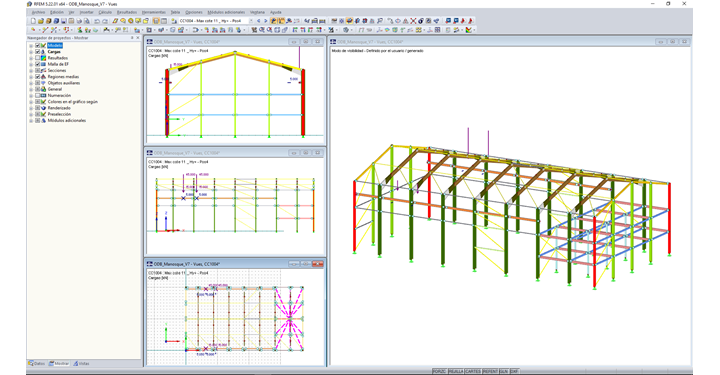This screenshot has height=375, width=720.
Task: Click the zoom magnifier icon in second toolbar
Action: coord(262,30)
